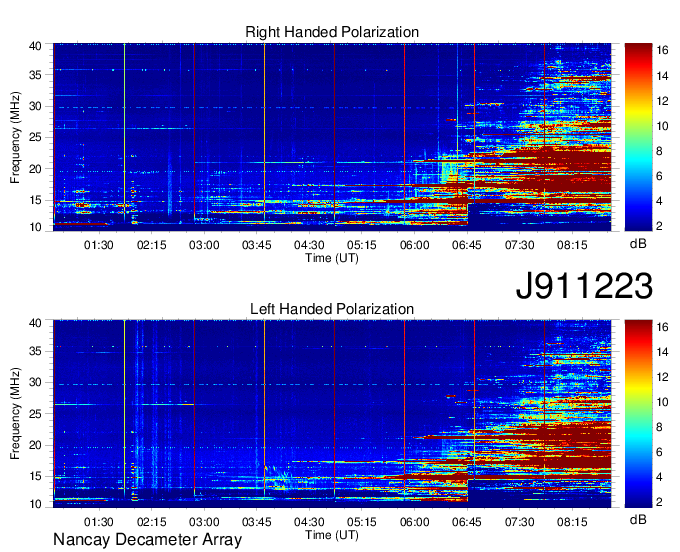The image size is (680, 552).
Task: Click "Time (UT)" label under Left Handed plot
Action: point(332,535)
